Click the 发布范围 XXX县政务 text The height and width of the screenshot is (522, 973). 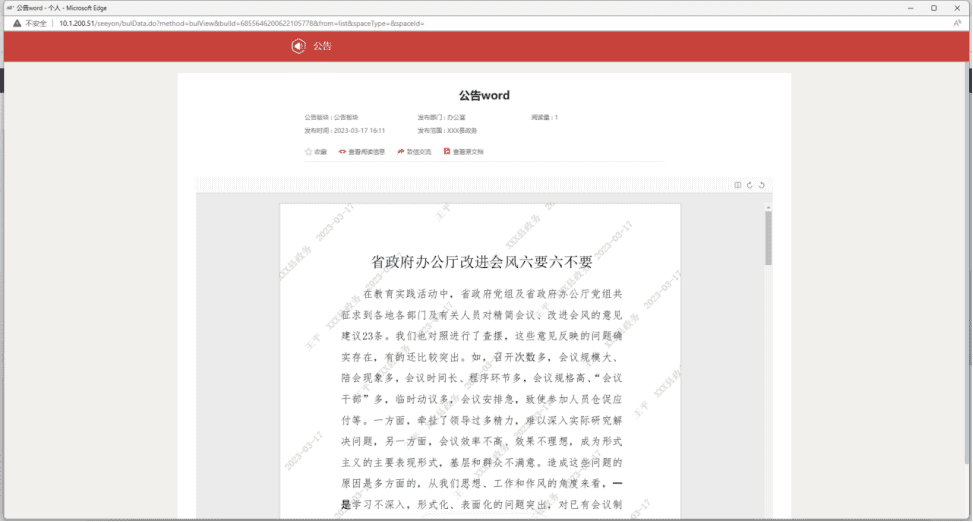point(447,131)
